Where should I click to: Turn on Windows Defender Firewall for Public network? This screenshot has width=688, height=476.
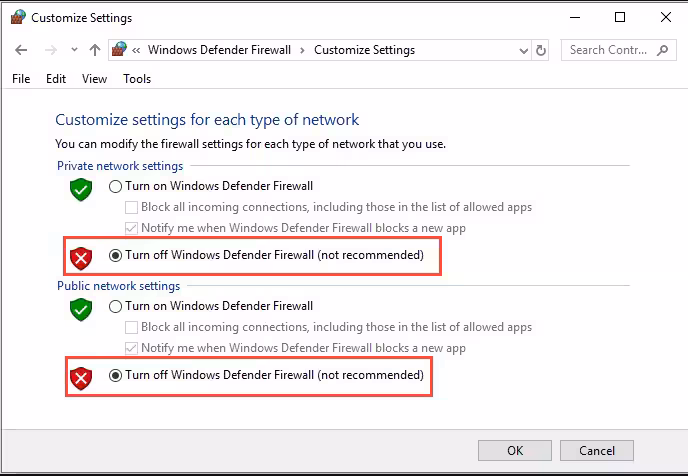[x=116, y=307]
